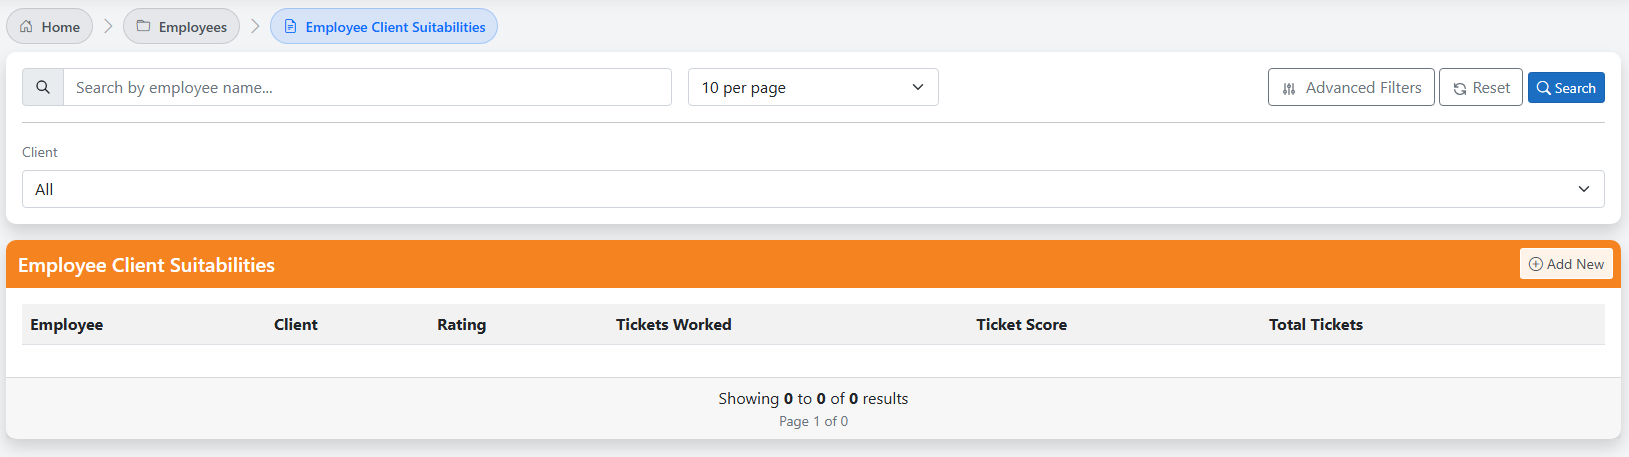
Task: Click the chevron arrow of the Client select
Action: [1584, 189]
